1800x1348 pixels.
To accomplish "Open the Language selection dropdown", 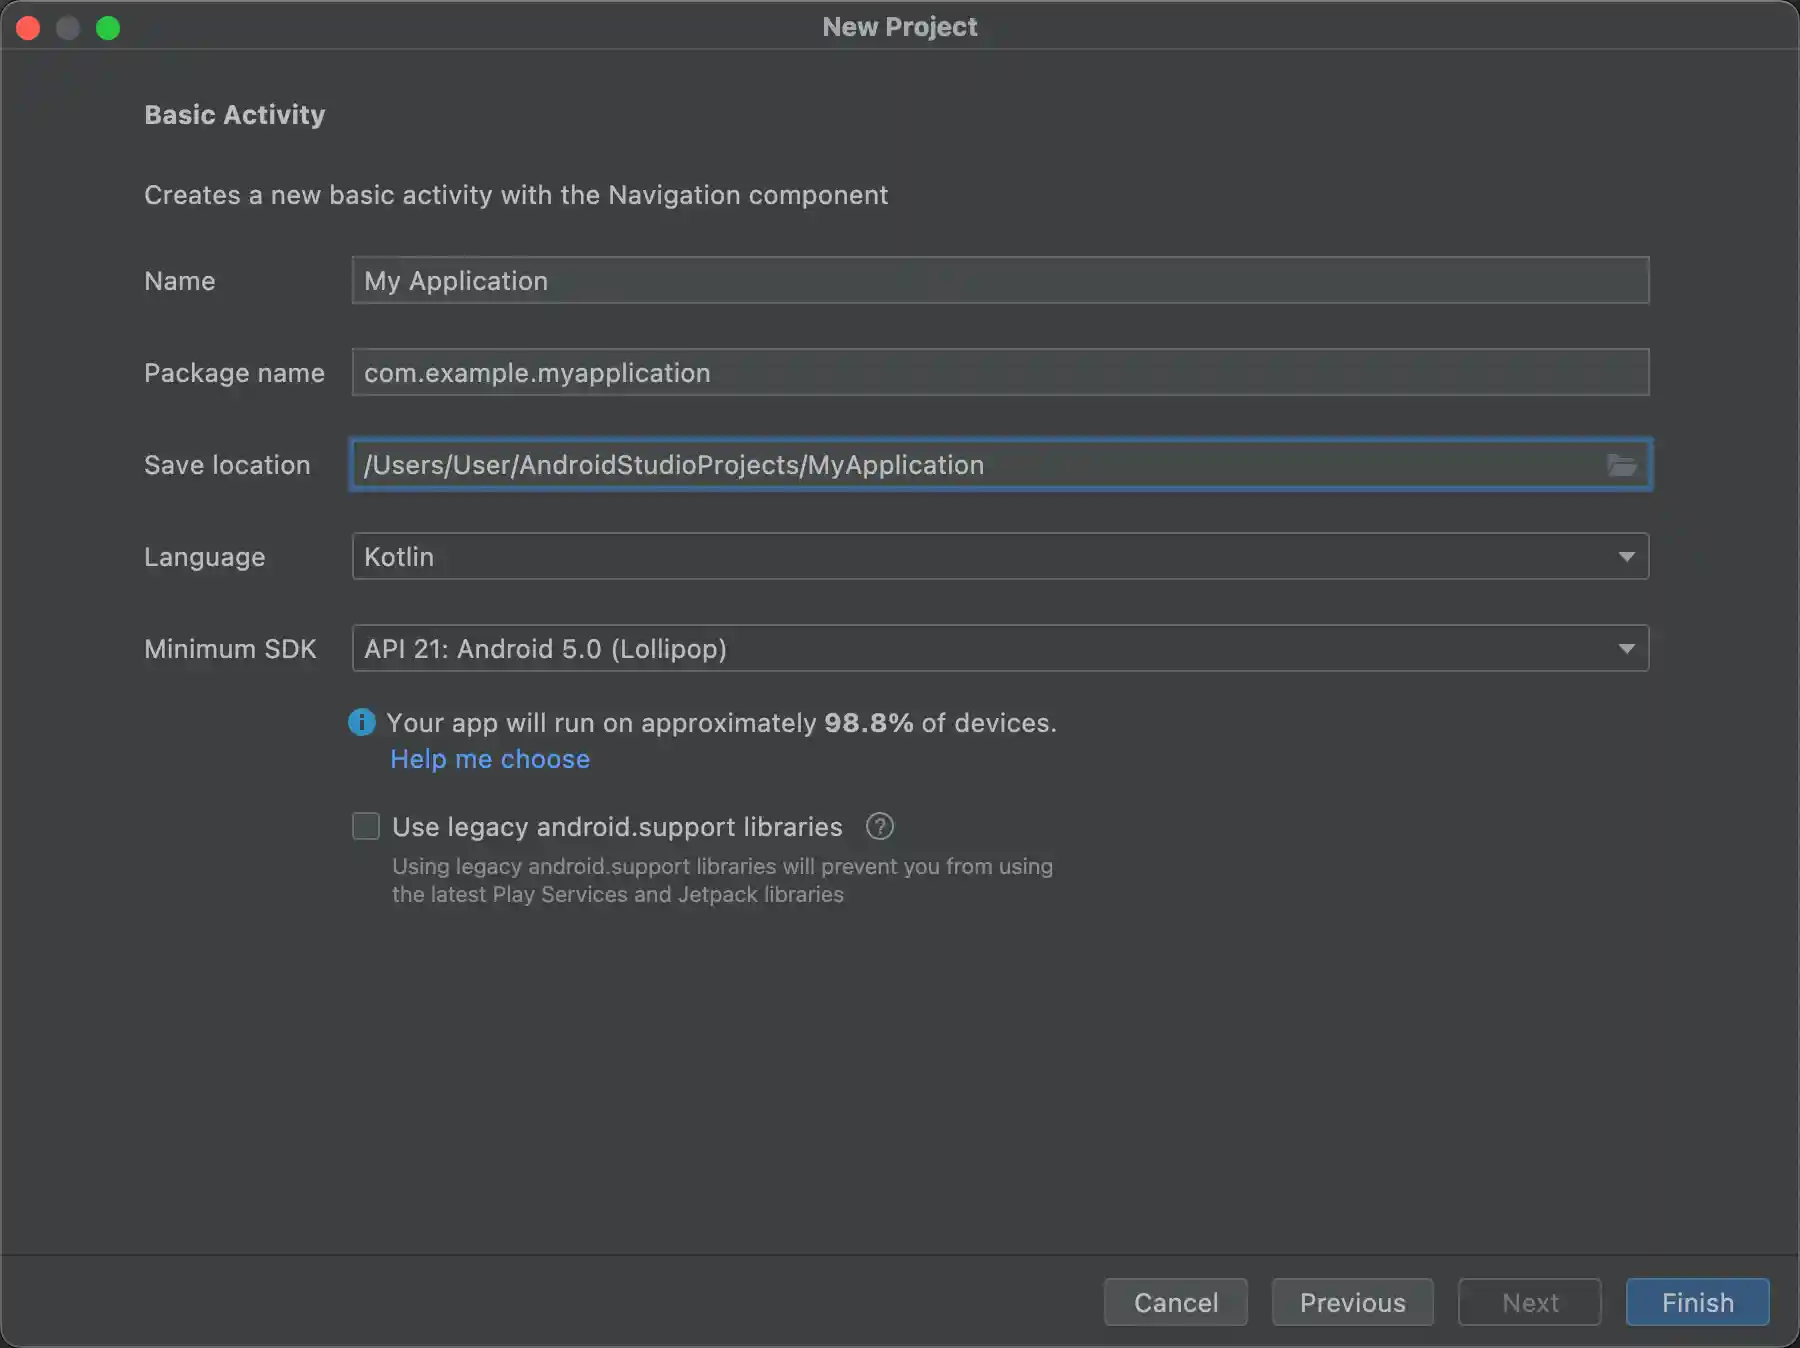I will 1000,556.
